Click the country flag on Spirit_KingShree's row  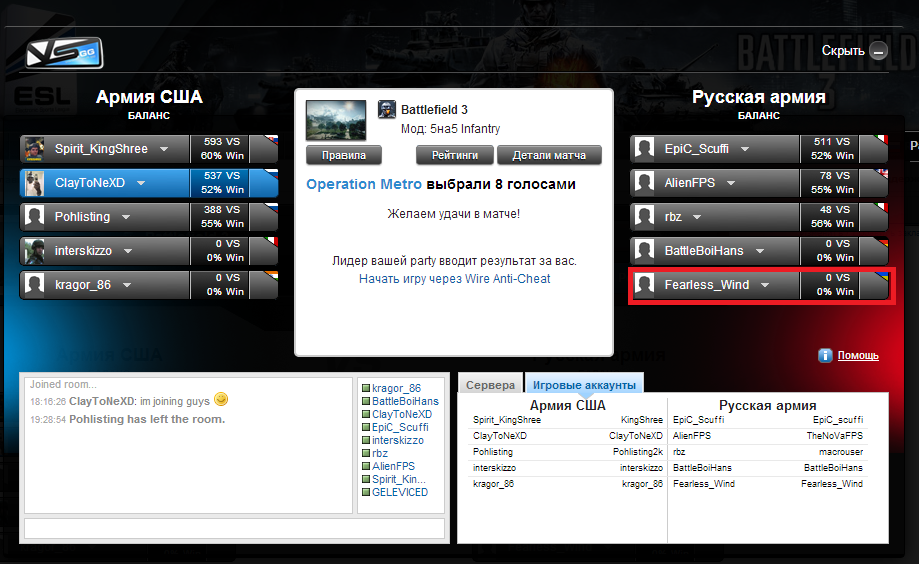(x=271, y=140)
